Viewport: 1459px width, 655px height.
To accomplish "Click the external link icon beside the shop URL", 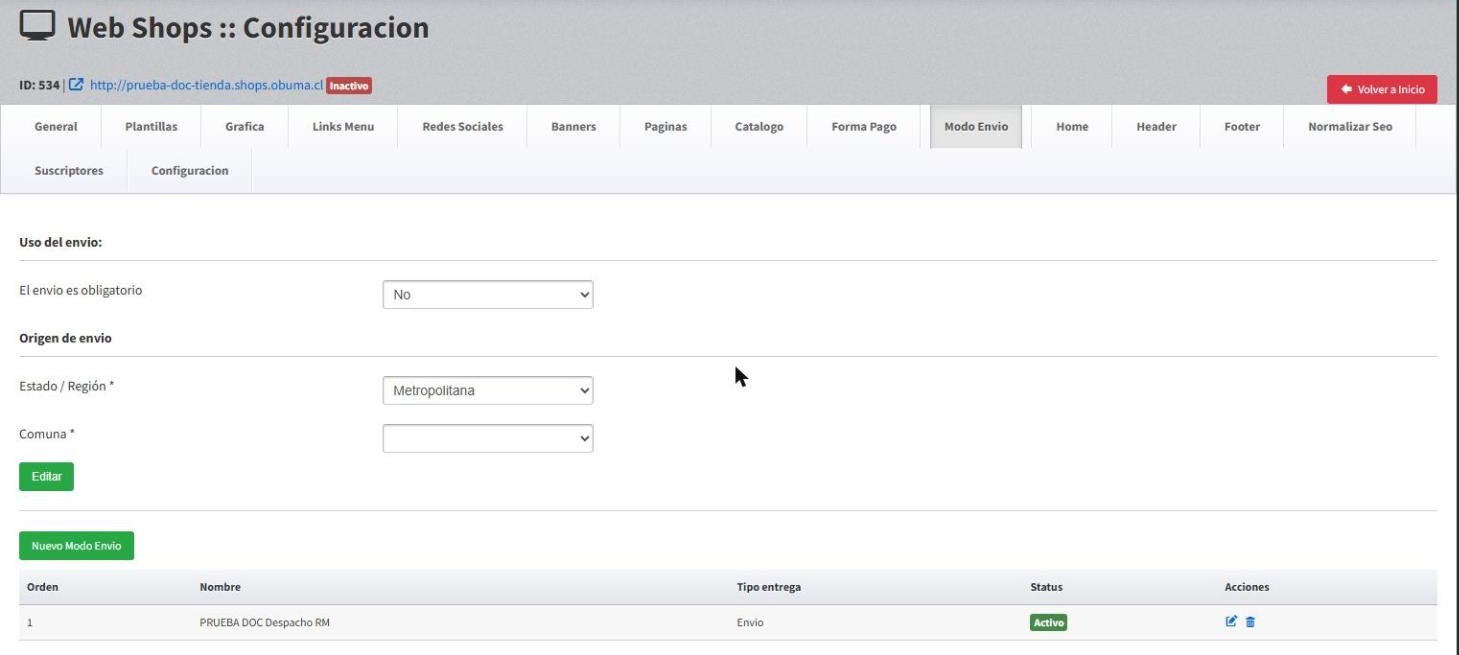I will (x=77, y=86).
